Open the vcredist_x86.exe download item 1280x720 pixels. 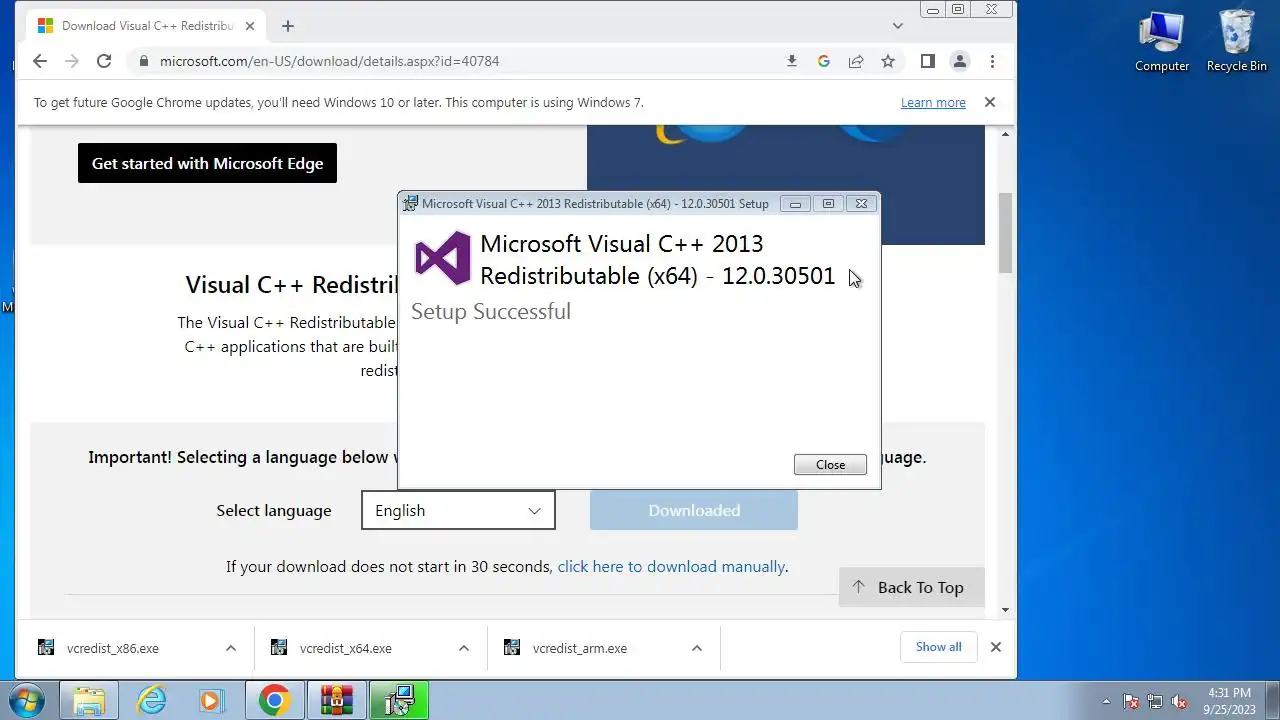(x=112, y=648)
